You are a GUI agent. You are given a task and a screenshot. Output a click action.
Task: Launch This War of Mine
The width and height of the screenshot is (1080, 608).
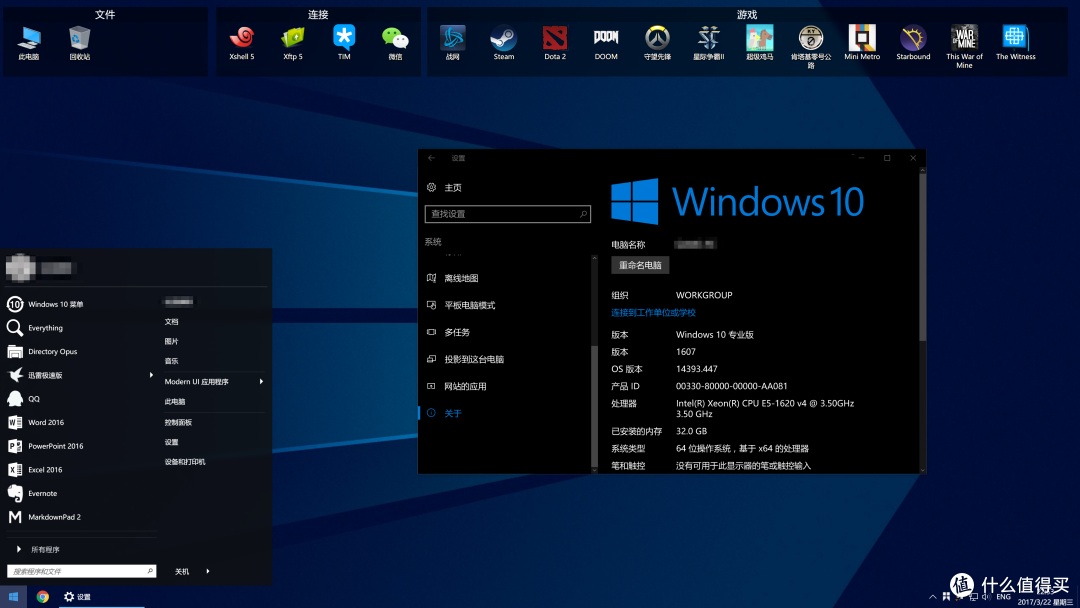tap(964, 47)
